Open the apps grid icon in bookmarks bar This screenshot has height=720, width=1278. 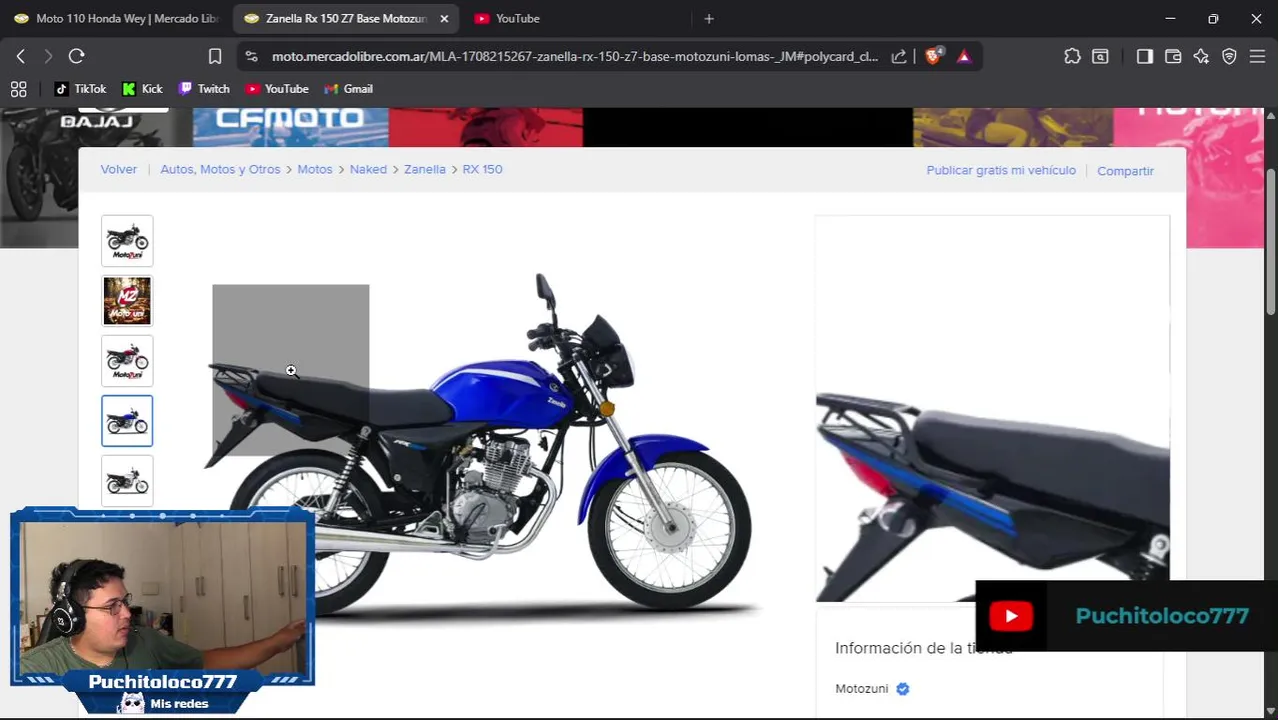(18, 89)
